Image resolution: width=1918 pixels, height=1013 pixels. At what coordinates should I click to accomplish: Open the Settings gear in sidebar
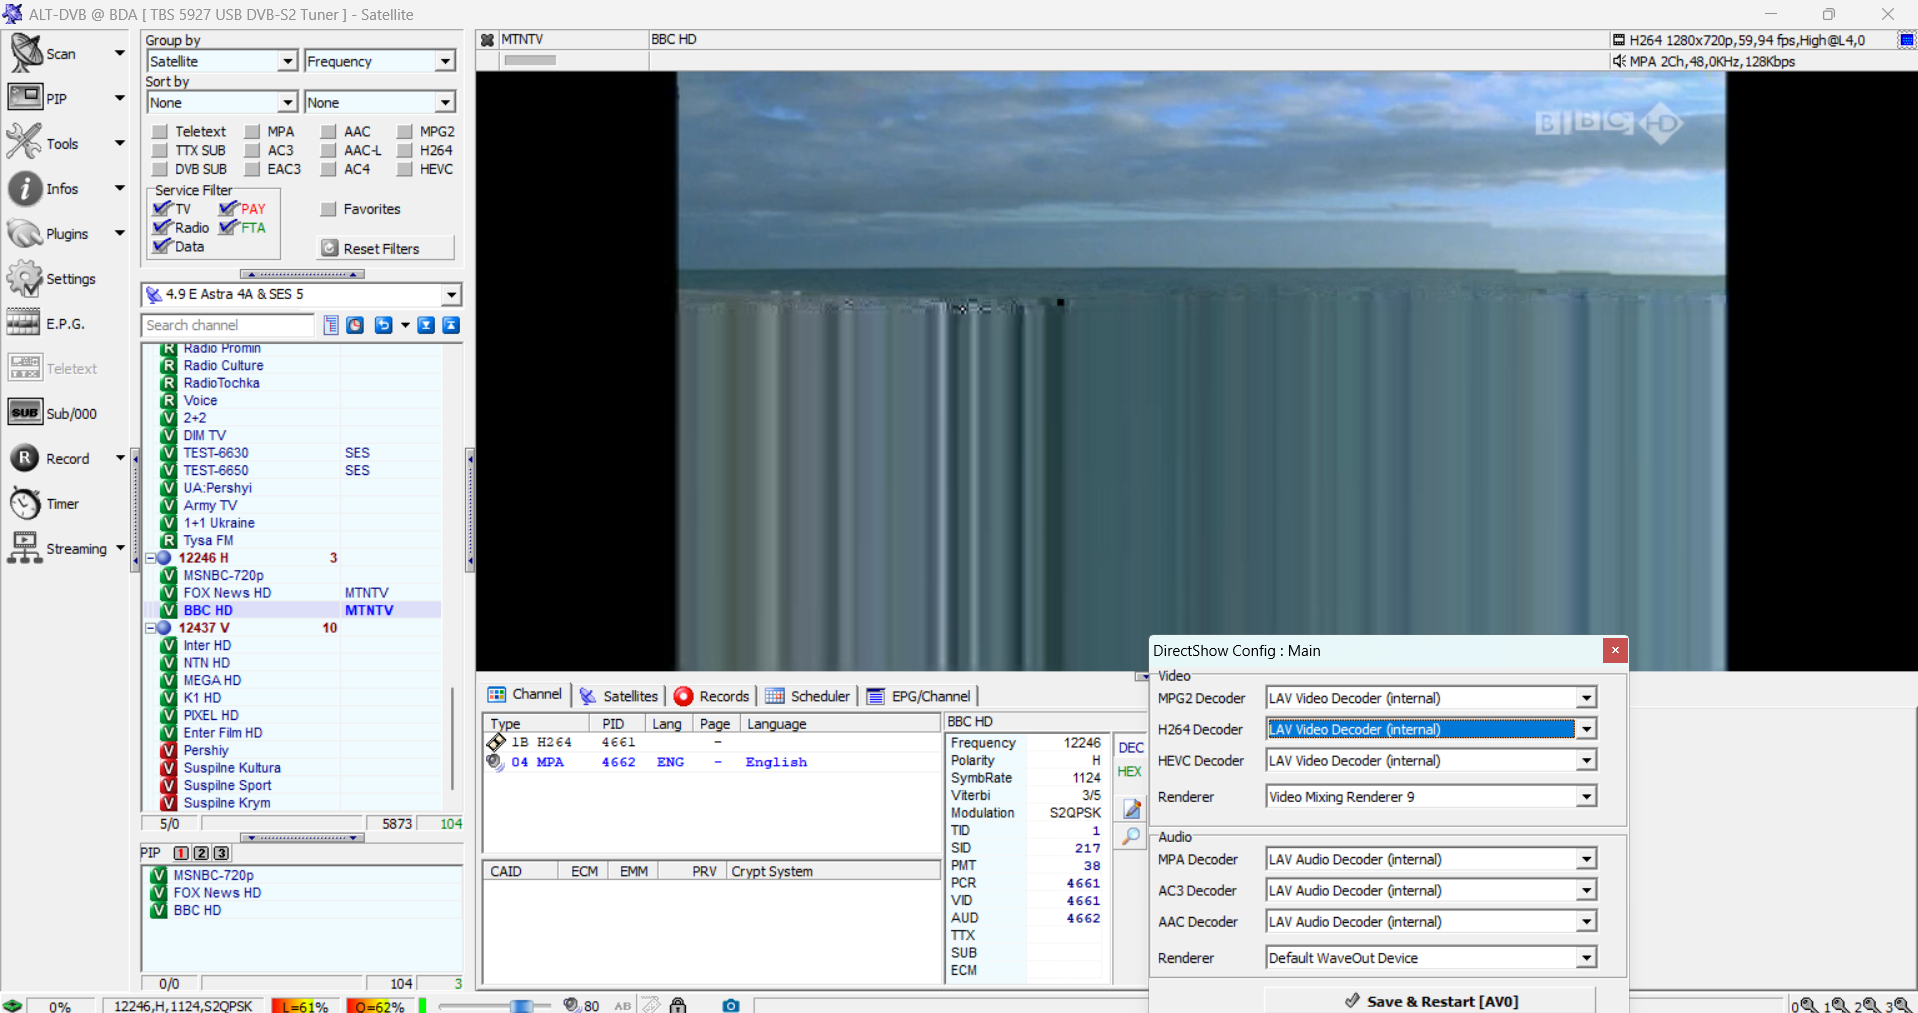coord(51,278)
